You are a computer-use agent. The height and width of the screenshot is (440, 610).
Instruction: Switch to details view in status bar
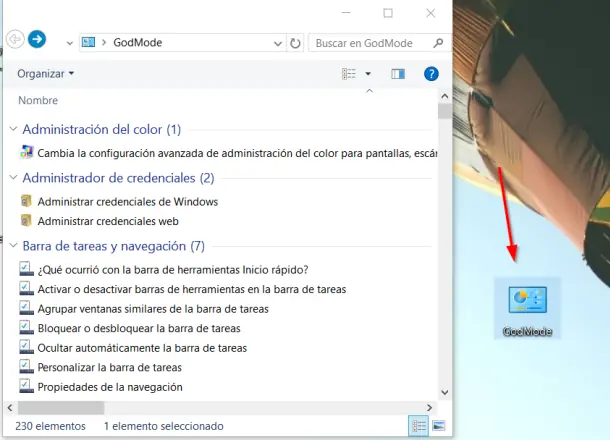(419, 426)
